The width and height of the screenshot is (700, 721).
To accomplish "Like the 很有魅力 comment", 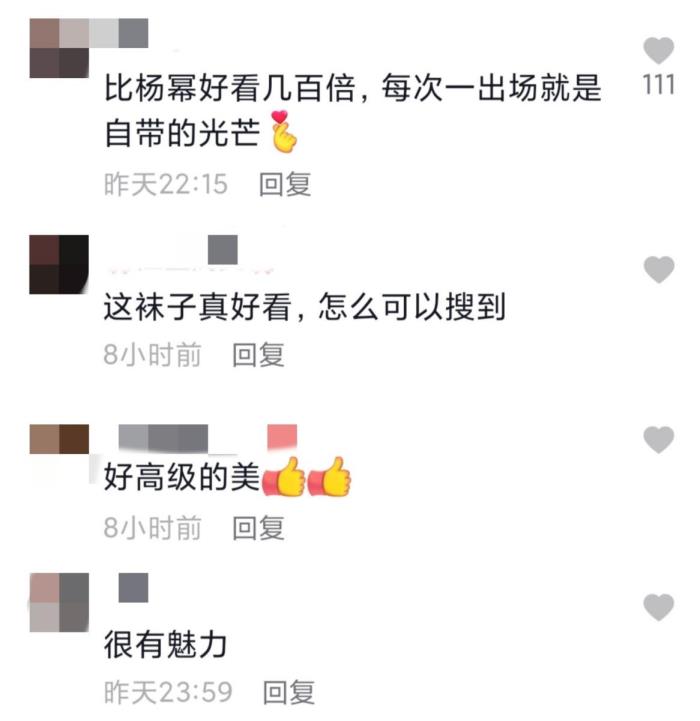I will click(658, 607).
